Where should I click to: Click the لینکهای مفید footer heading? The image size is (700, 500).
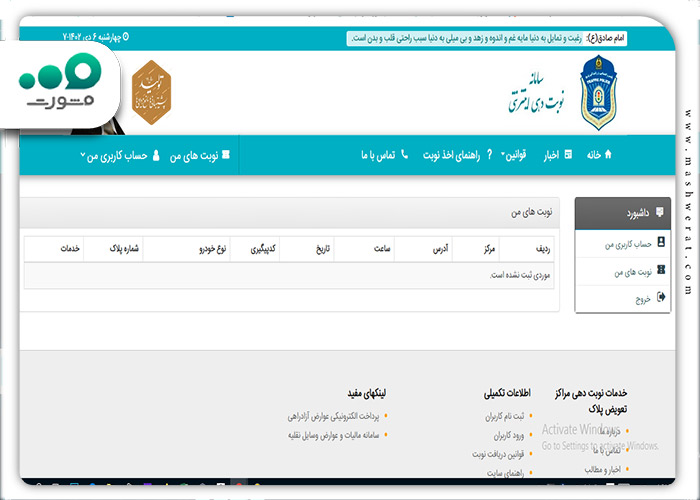coord(367,393)
